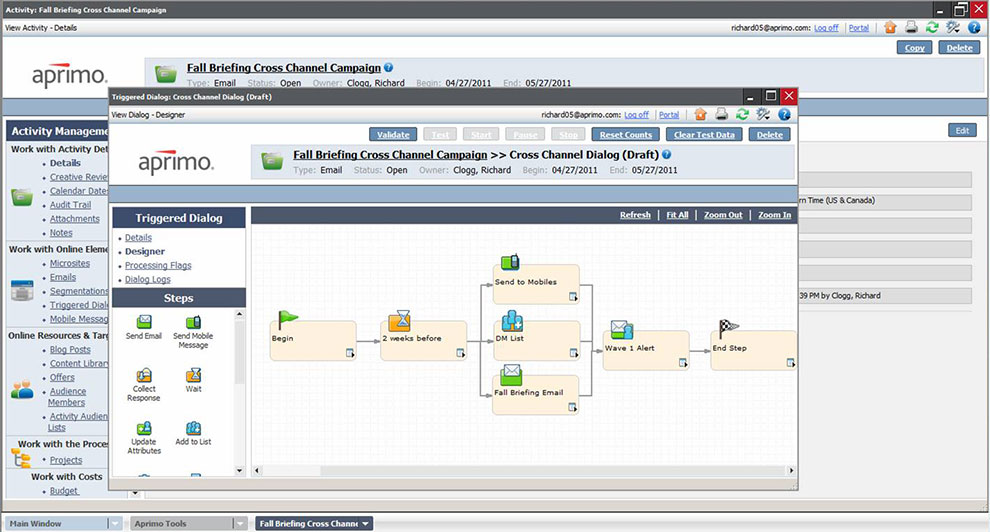
Task: Click Steps panel scroll down arrow
Action: pos(239,470)
